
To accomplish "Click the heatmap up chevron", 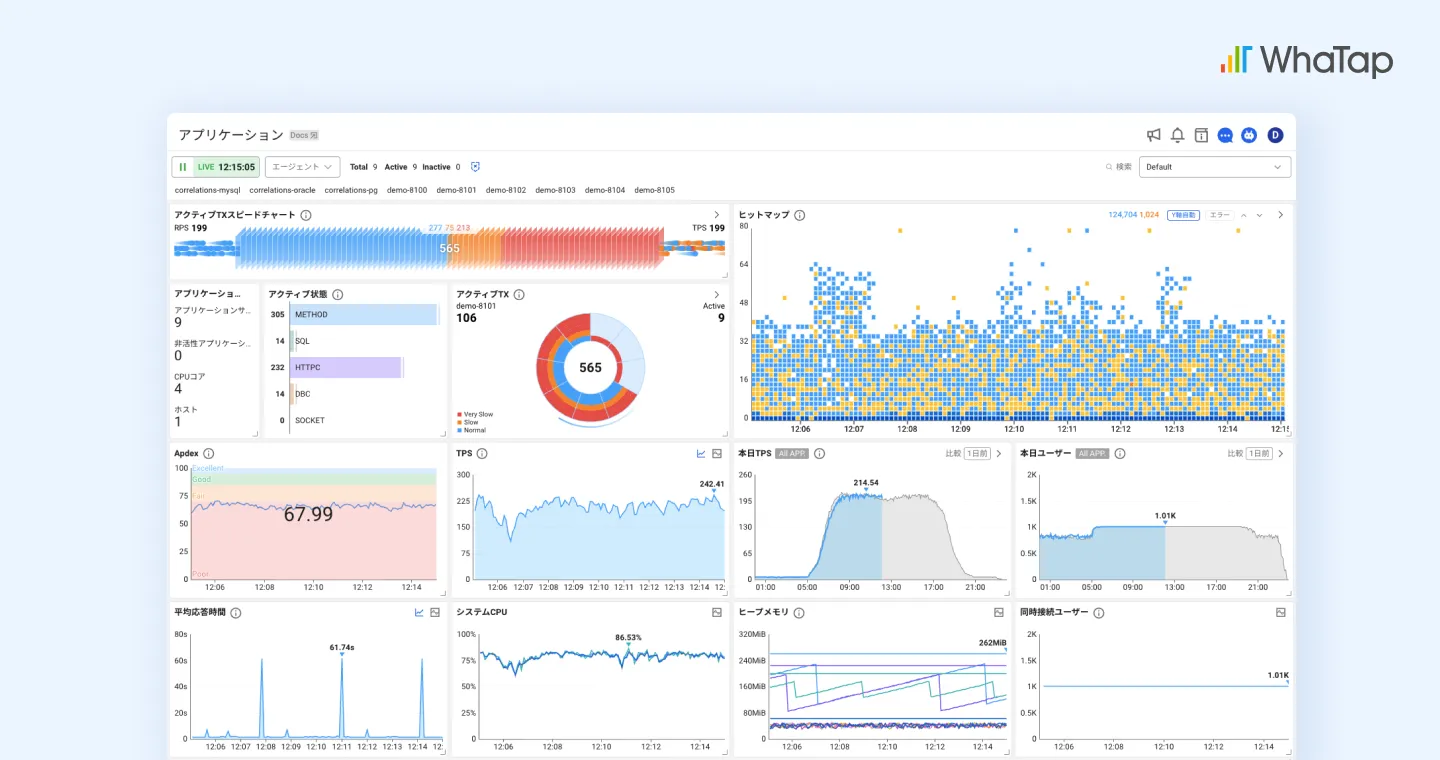I will (1244, 215).
